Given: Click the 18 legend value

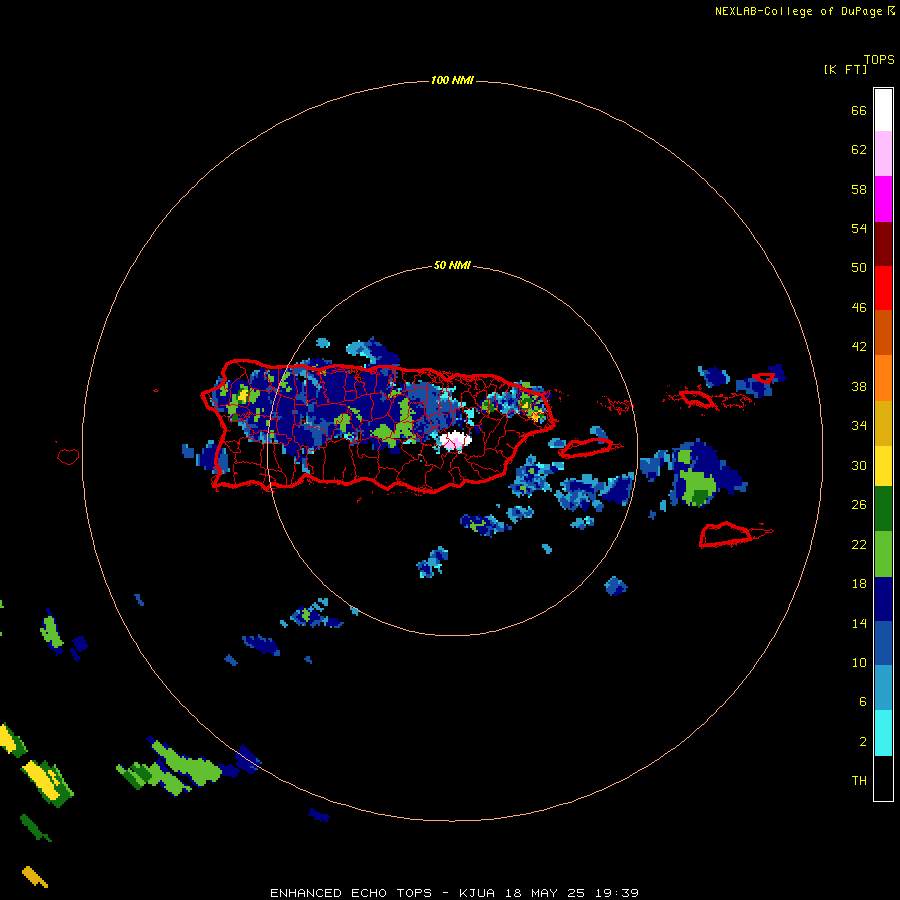Looking at the screenshot, I should tap(859, 584).
